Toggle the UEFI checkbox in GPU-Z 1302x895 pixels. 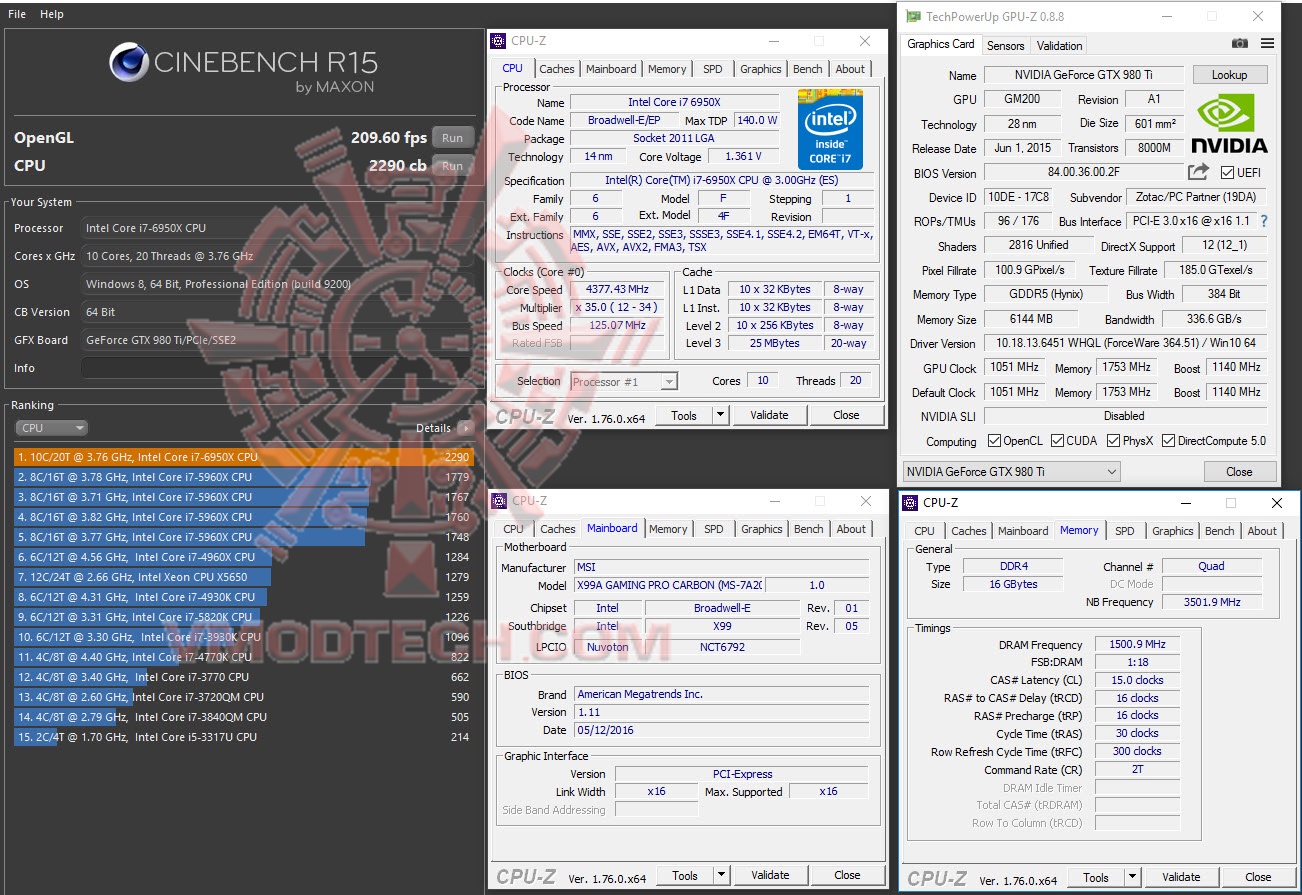[1226, 173]
